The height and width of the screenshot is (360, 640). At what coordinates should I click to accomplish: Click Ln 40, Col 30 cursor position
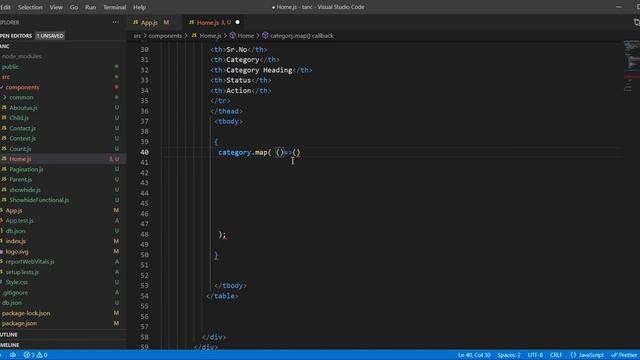[474, 355]
